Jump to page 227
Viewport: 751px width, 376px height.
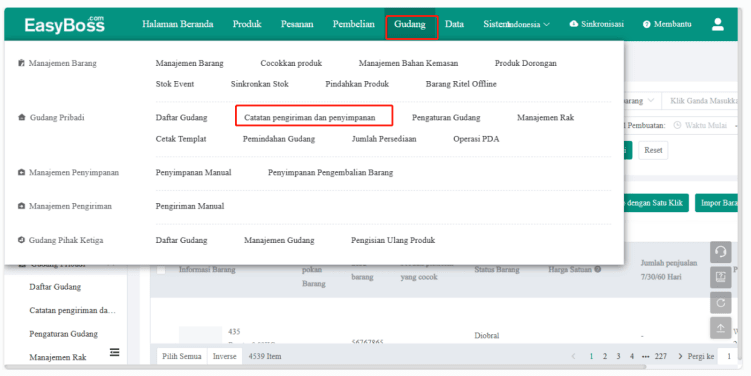click(x=661, y=356)
